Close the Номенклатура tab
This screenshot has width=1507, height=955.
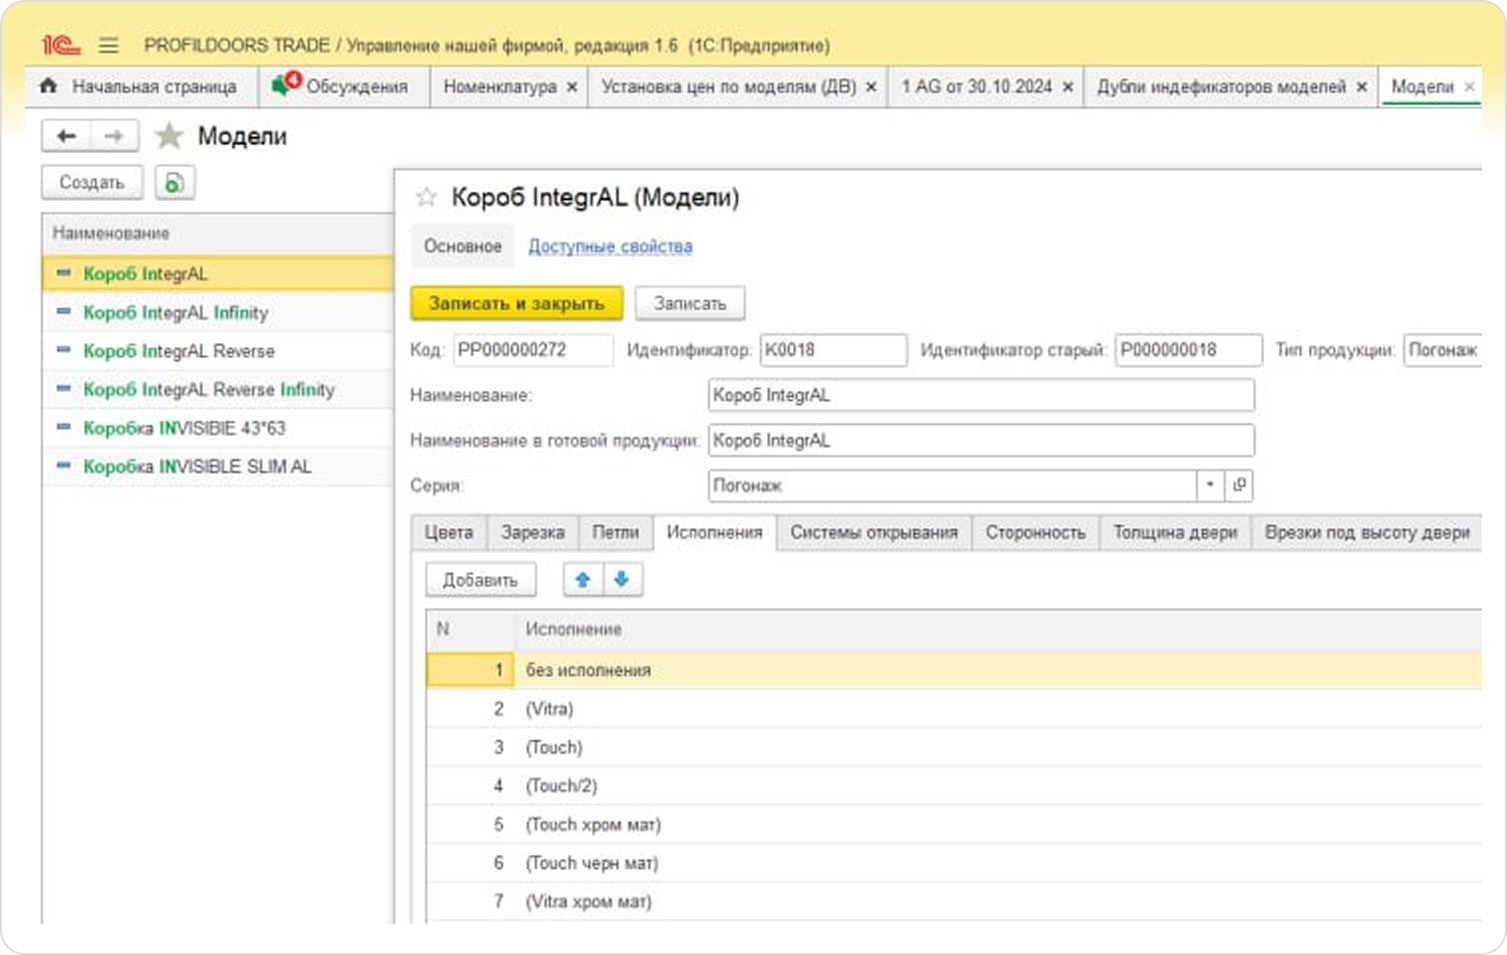click(572, 88)
